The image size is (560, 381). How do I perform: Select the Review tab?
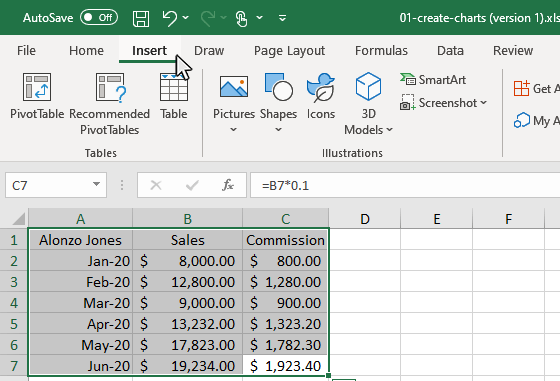click(513, 50)
